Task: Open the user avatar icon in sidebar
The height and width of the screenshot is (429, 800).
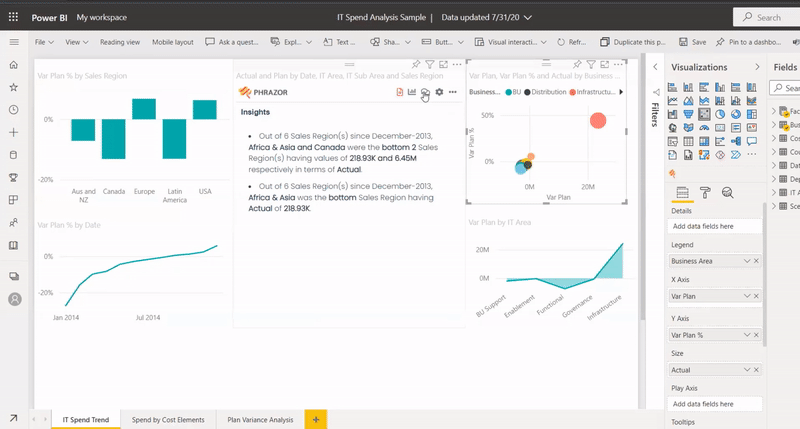Action: (15, 299)
